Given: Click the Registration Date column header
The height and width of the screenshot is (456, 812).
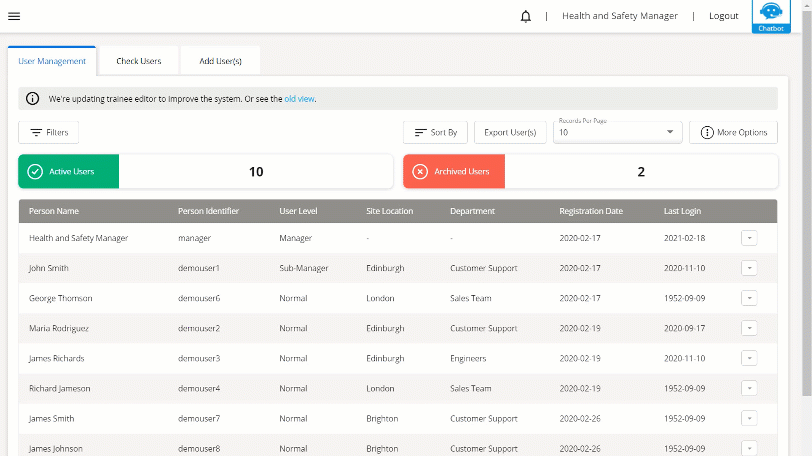Looking at the screenshot, I should coord(590,211).
